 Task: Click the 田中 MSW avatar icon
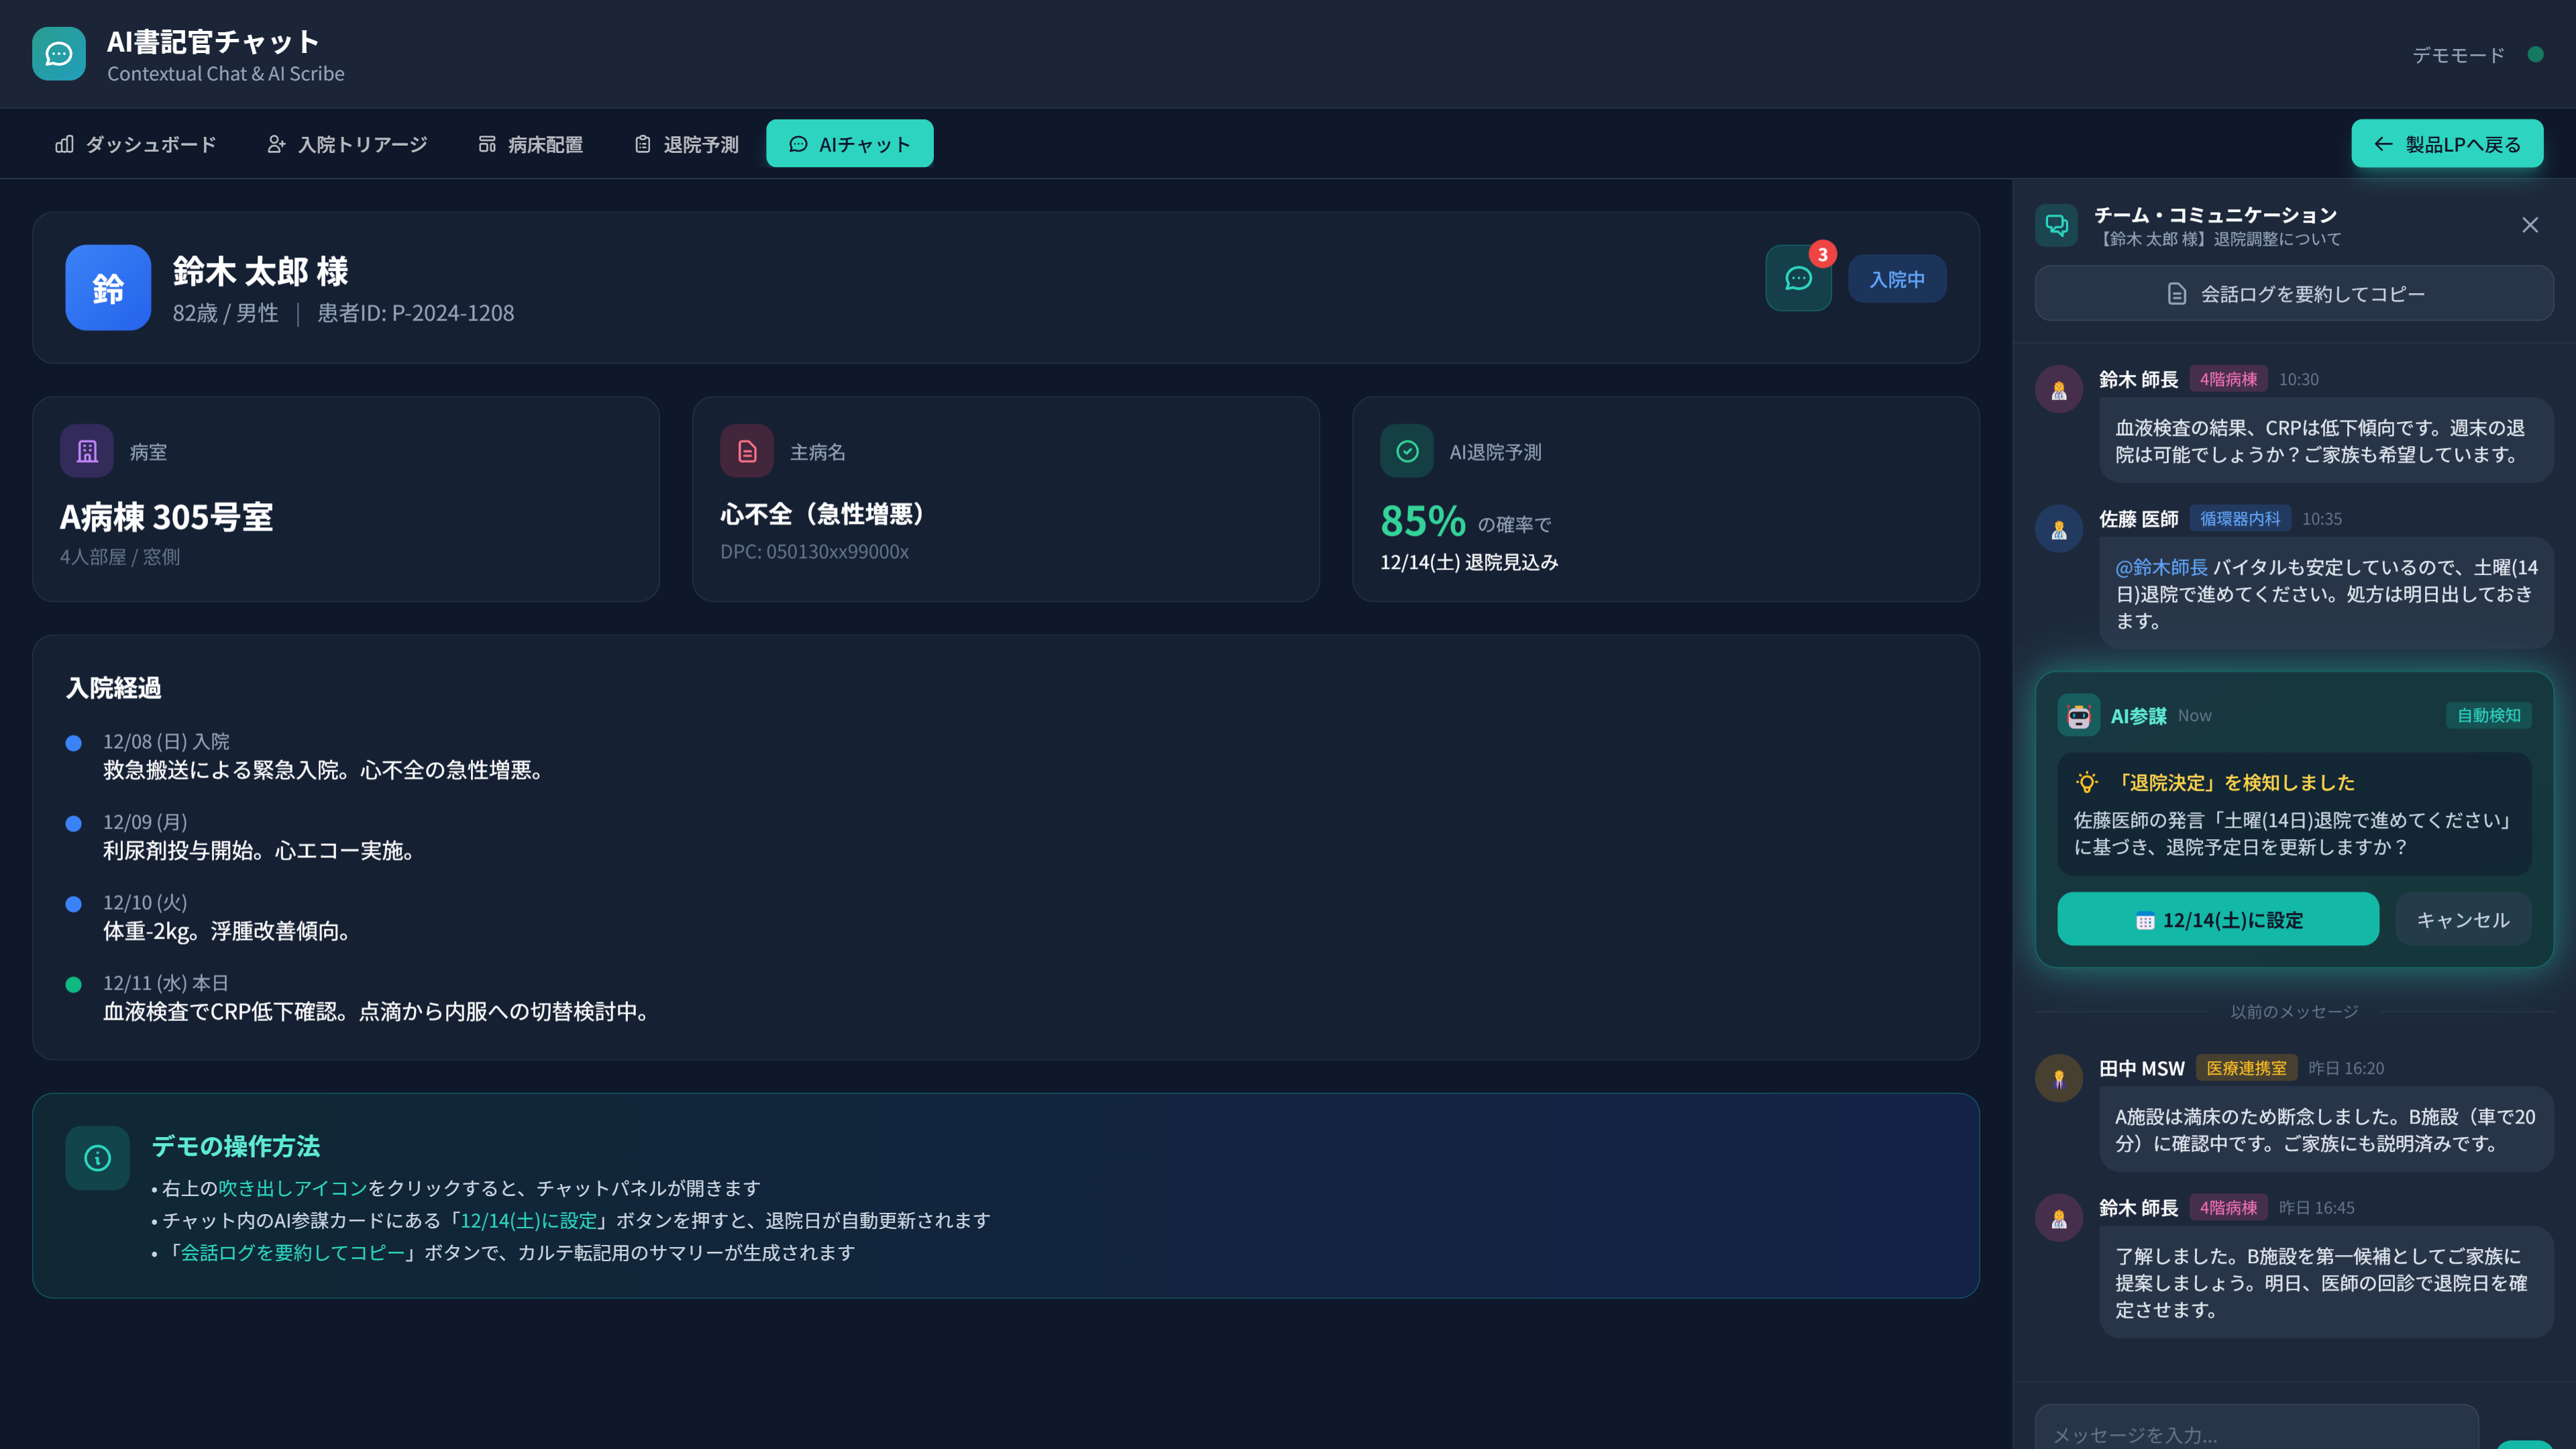pos(2059,1078)
